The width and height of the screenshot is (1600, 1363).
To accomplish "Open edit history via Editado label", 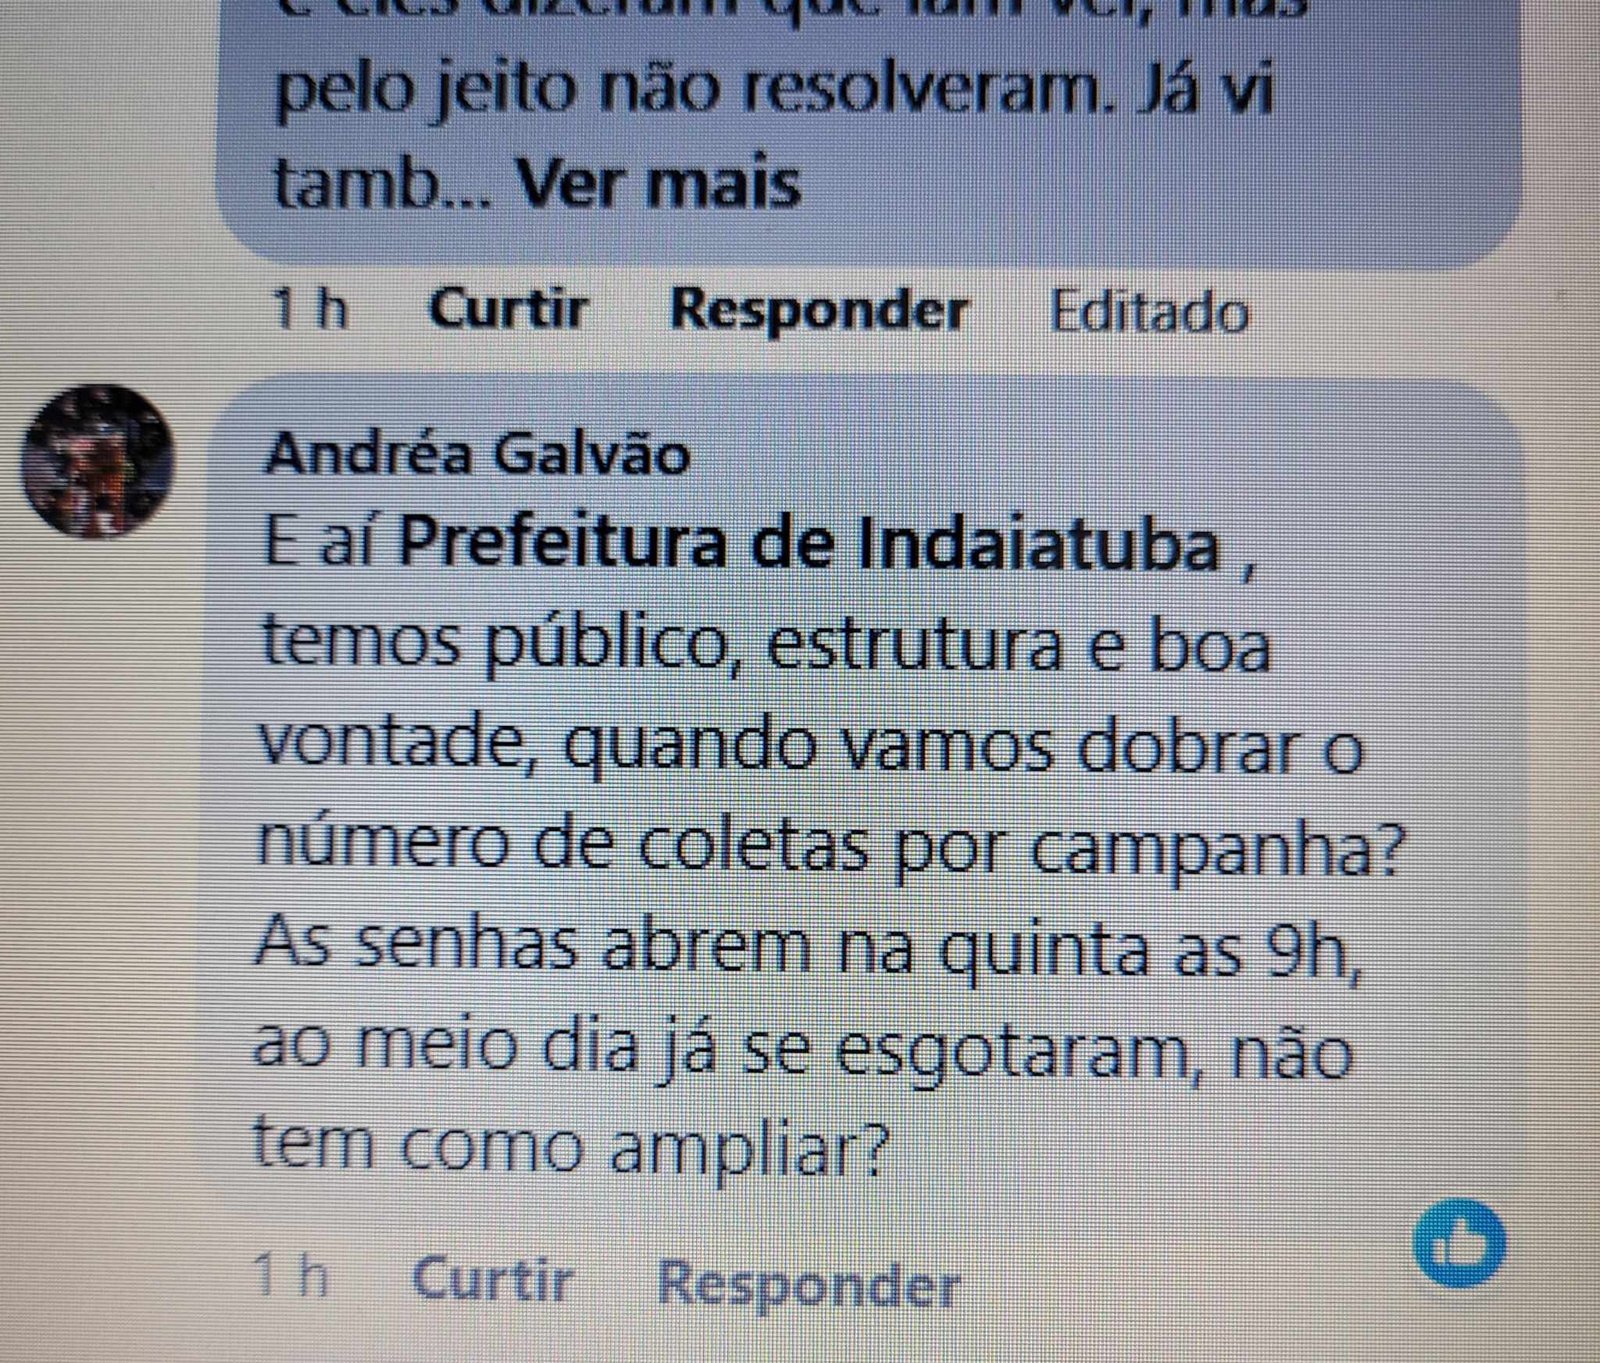I will click(1149, 312).
